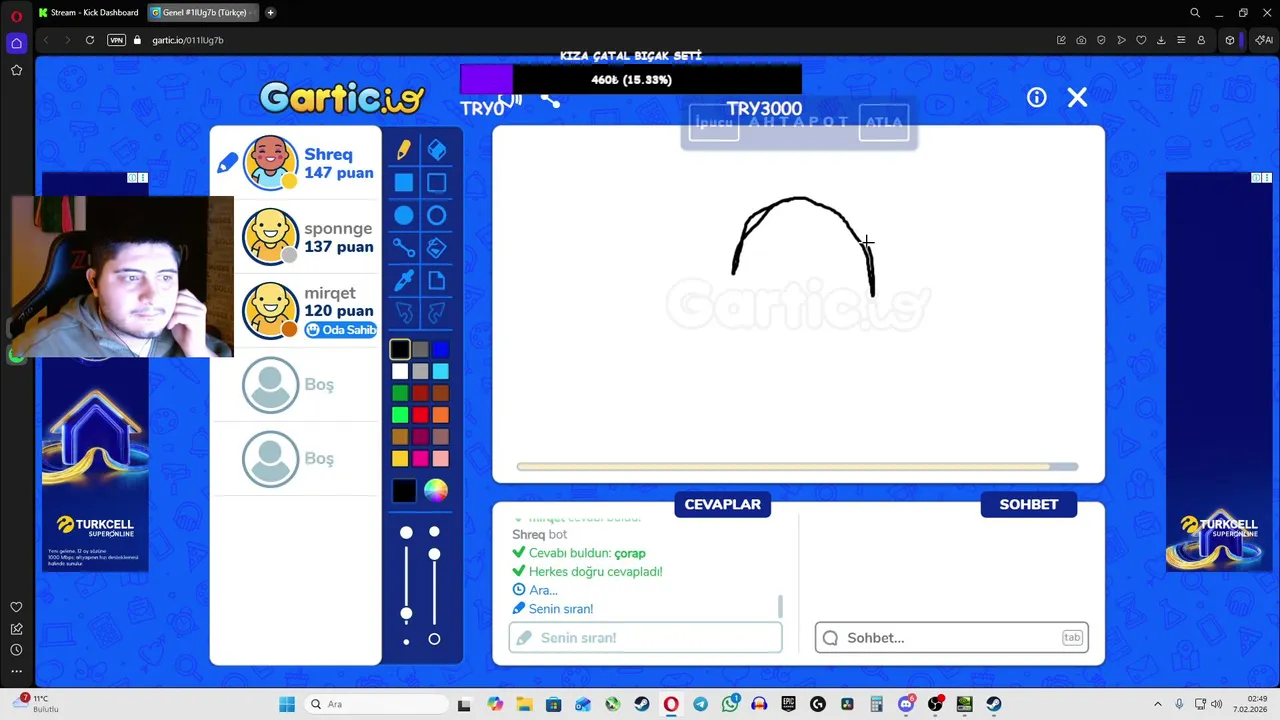The width and height of the screenshot is (1280, 720).
Task: Select the cyan color swatch
Action: 441,371
